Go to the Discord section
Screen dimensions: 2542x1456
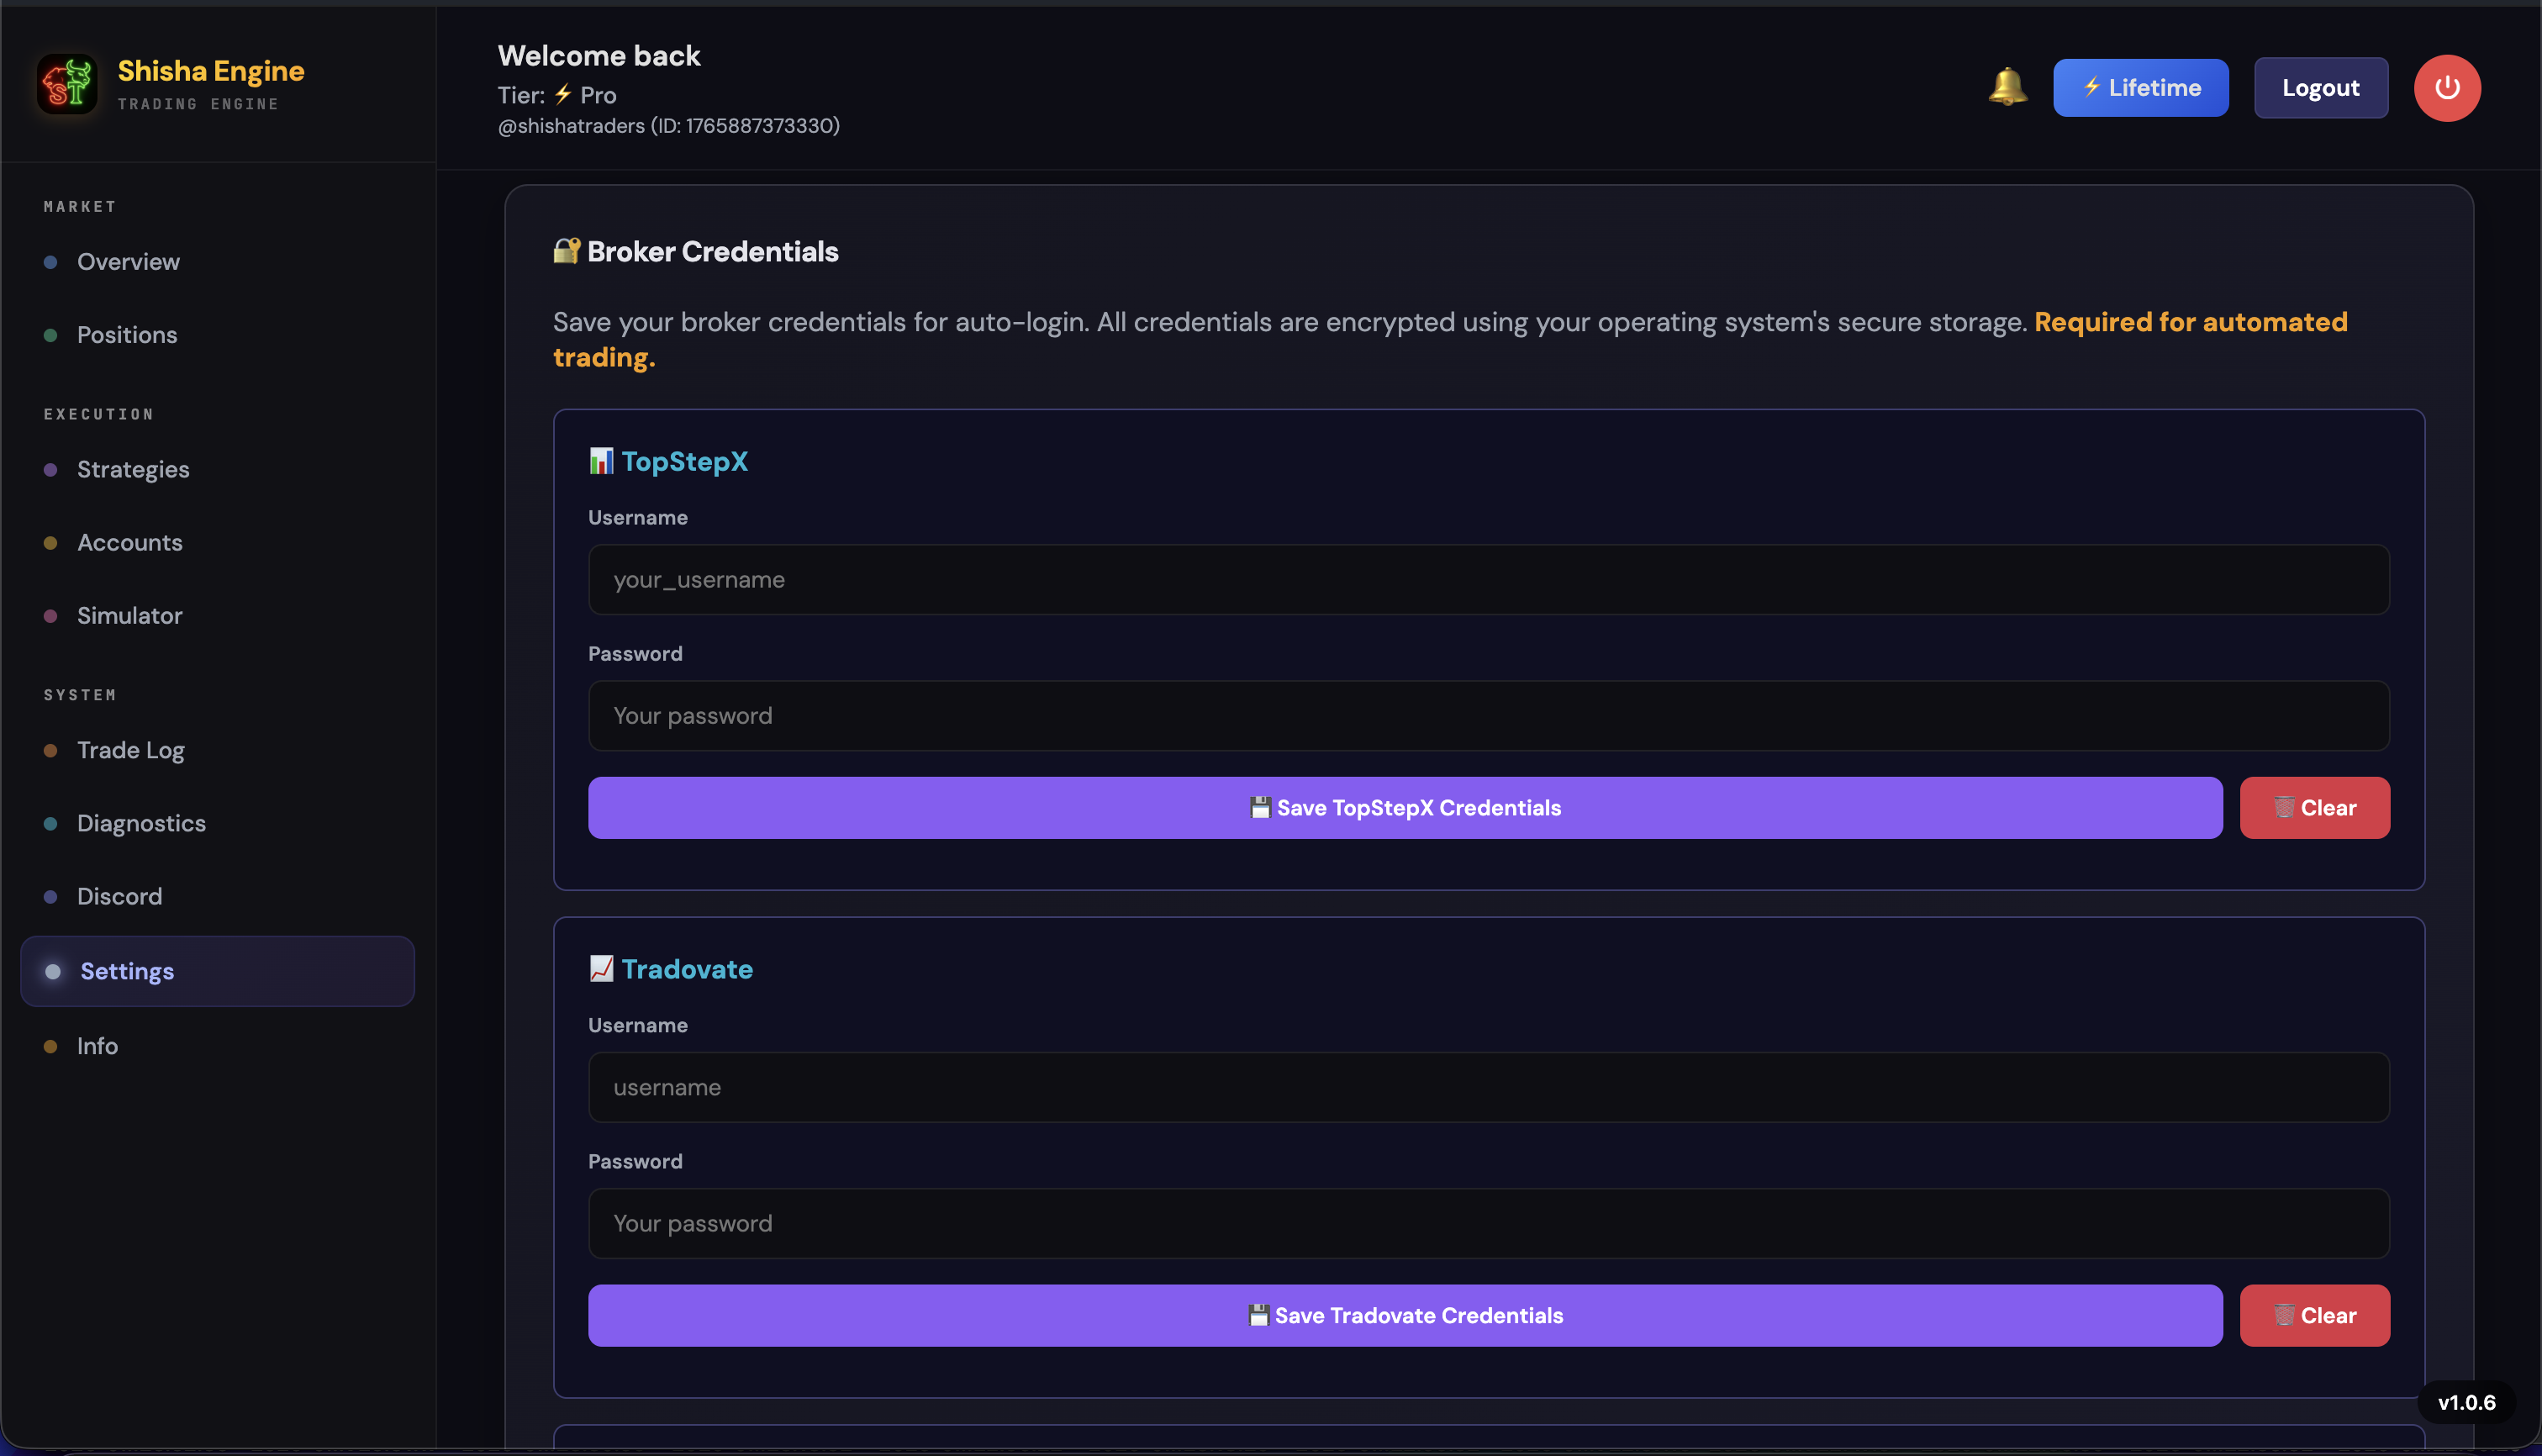120,896
